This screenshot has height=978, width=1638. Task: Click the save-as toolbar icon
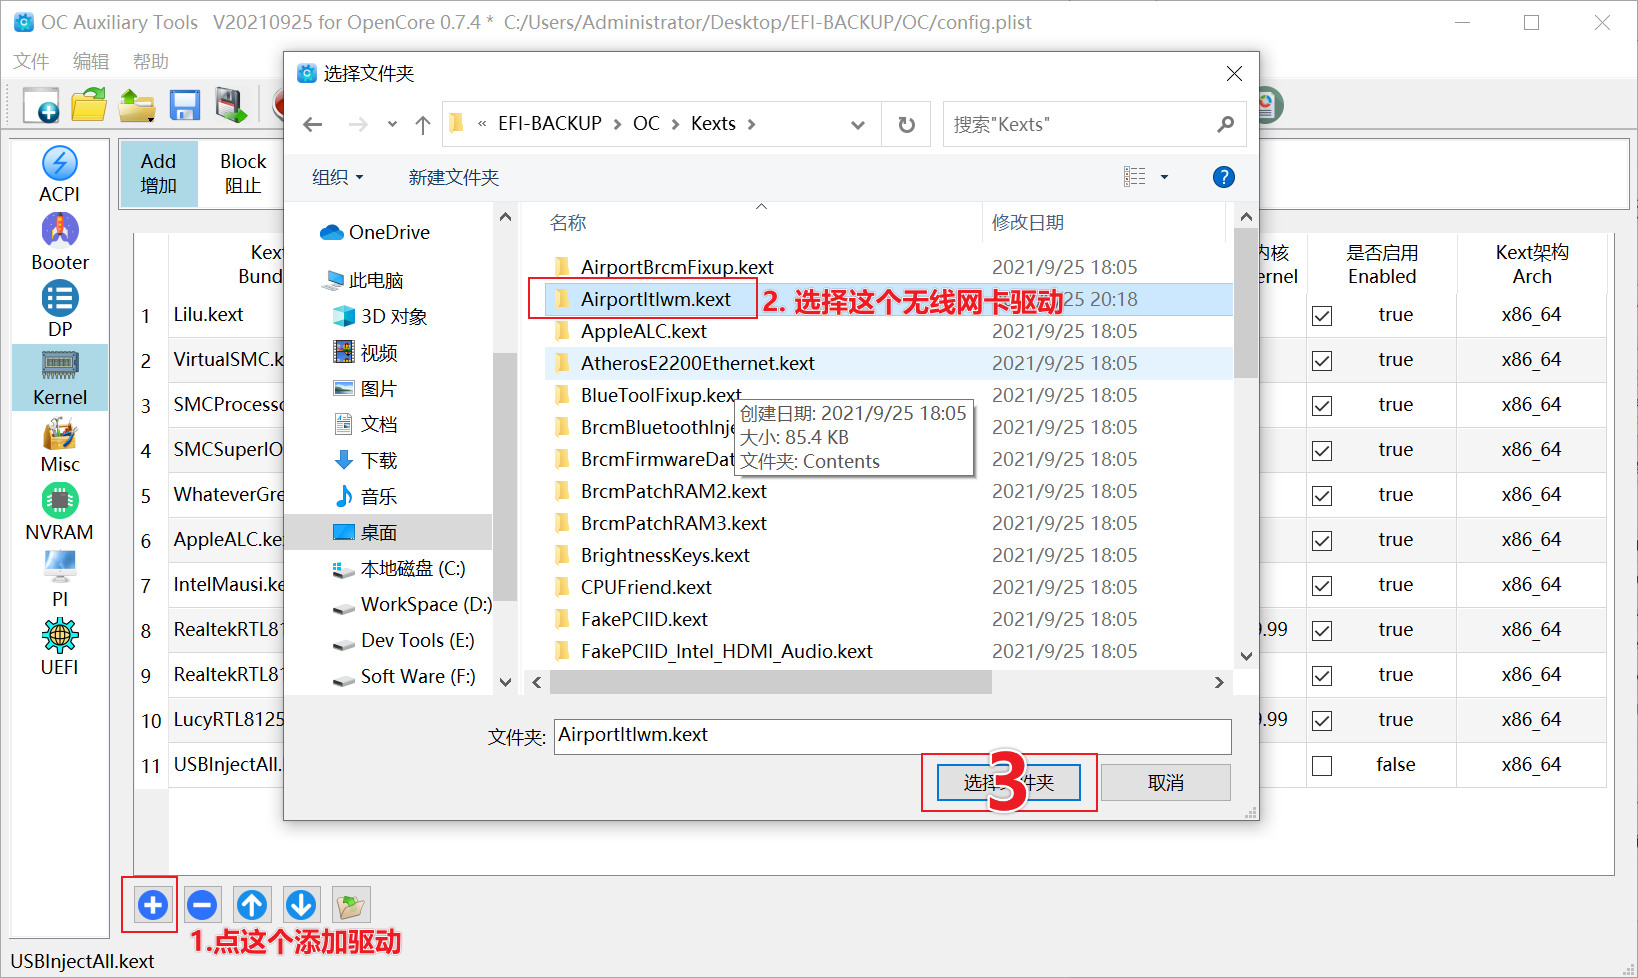coord(232,105)
